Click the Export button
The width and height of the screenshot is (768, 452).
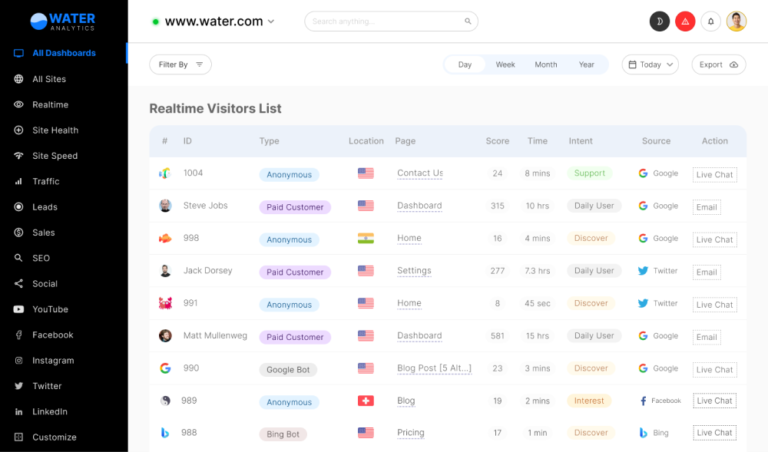[718, 64]
